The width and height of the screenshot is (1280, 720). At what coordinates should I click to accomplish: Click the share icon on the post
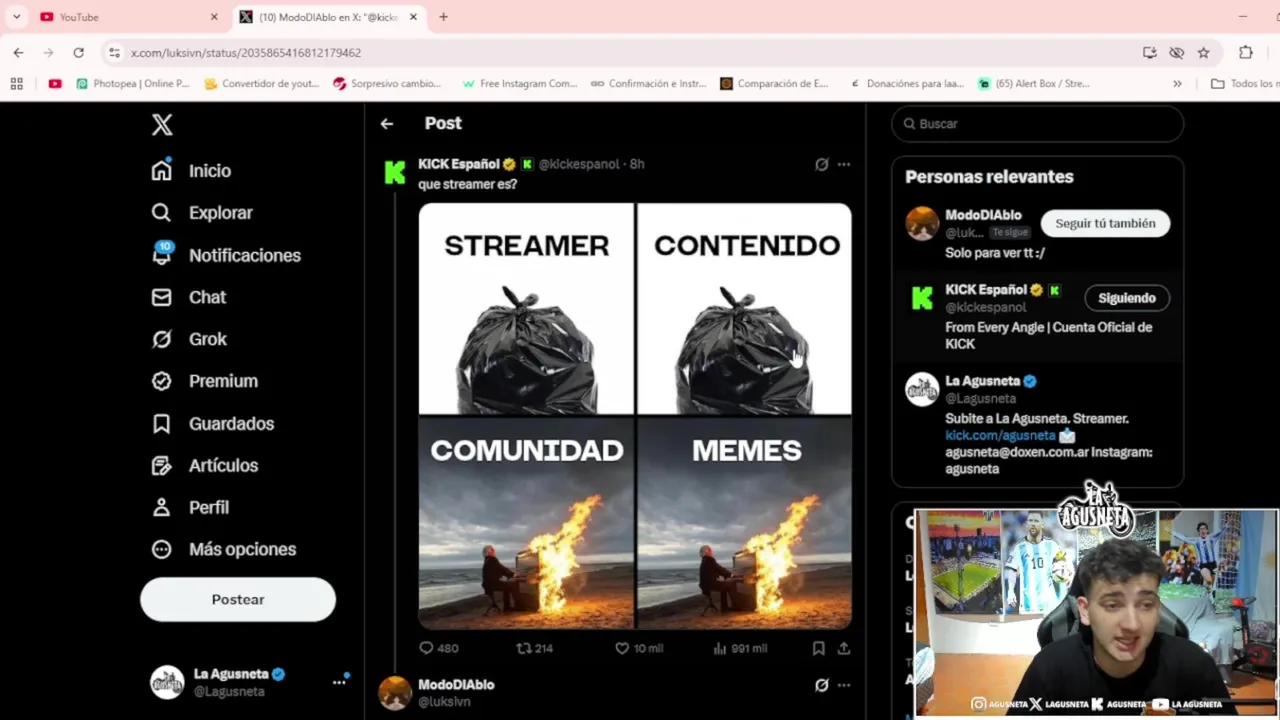(x=844, y=648)
